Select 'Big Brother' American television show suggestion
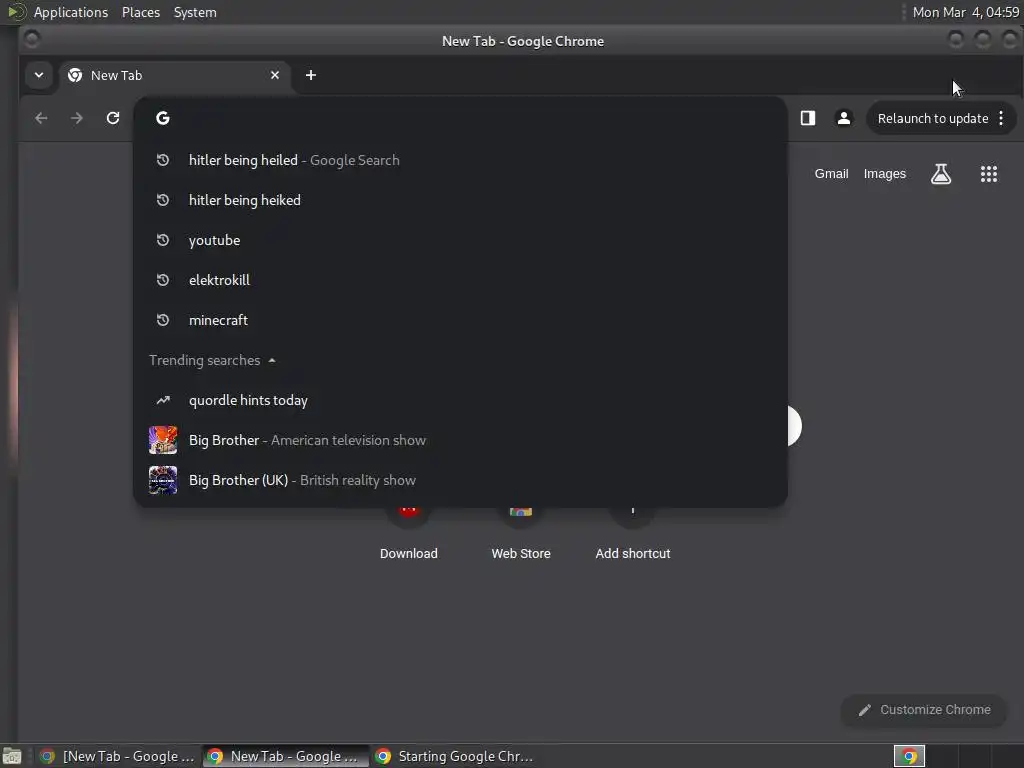Screen dimensions: 1024x768 coord(460,440)
